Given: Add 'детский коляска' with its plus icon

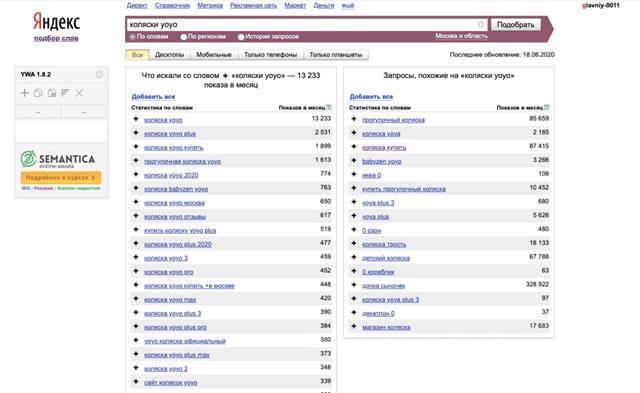Looking at the screenshot, I should point(354,257).
